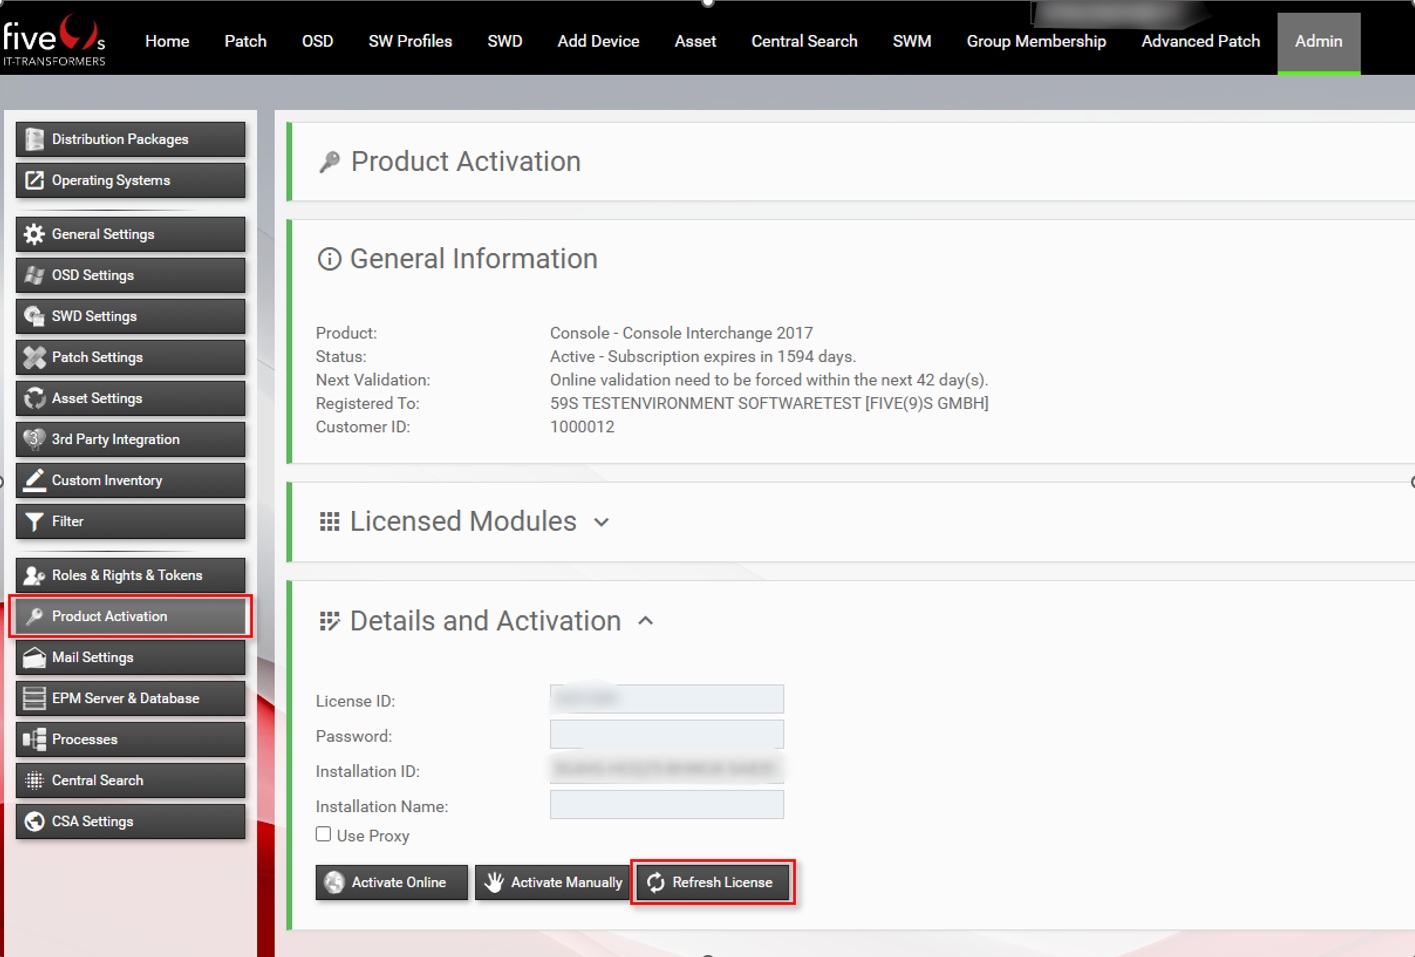The width and height of the screenshot is (1415, 957).
Task: Click the Activate Manually button
Action: pyautogui.click(x=552, y=882)
